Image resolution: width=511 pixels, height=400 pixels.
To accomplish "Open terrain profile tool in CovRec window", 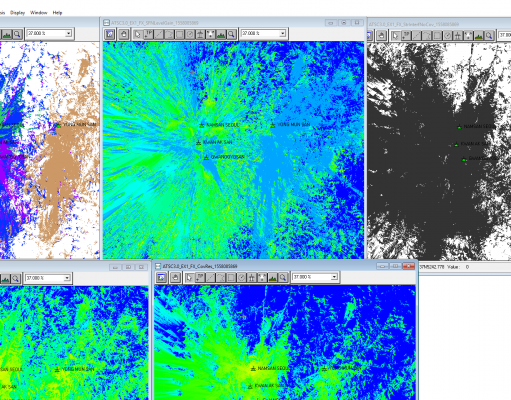I will click(x=272, y=277).
